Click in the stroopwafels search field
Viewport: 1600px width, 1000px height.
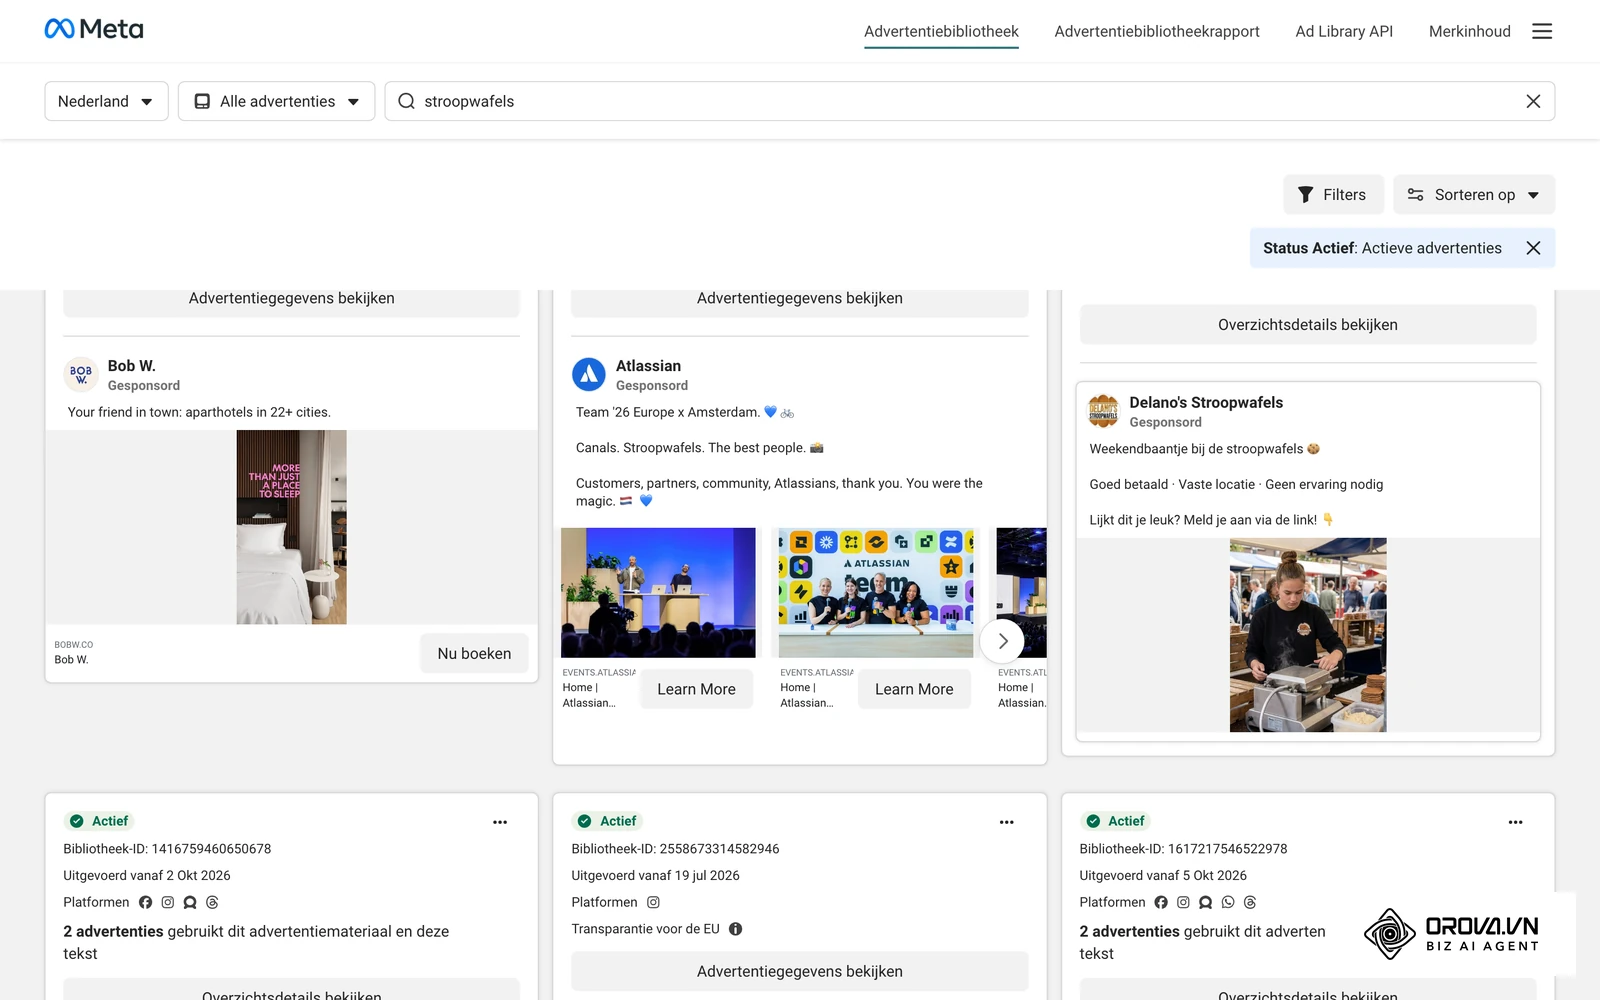point(969,101)
